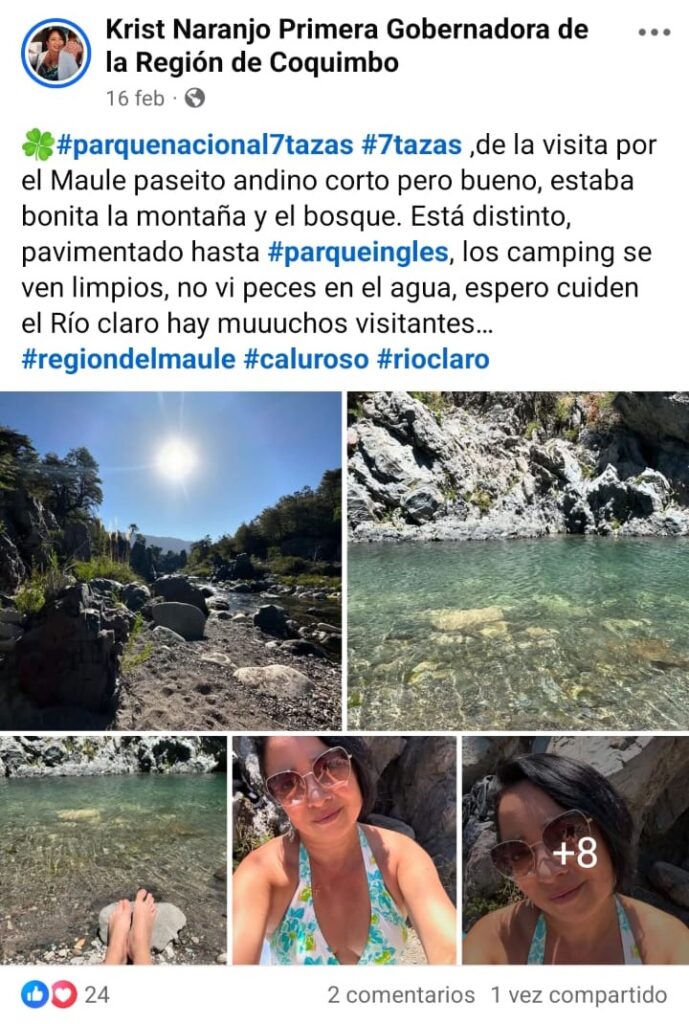Image resolution: width=689 pixels, height=1024 pixels.
Task: Click the globe public audience icon
Action: pyautogui.click(x=195, y=98)
